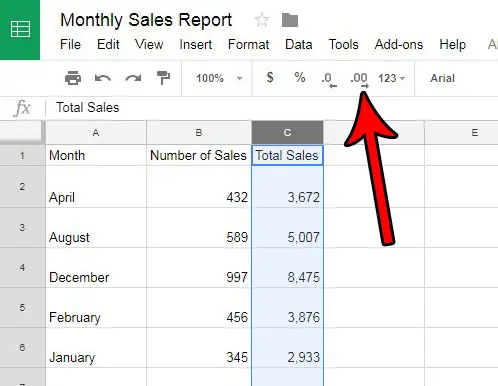The height and width of the screenshot is (386, 498).
Task: Click the Number of Sales cell
Action: click(x=199, y=155)
